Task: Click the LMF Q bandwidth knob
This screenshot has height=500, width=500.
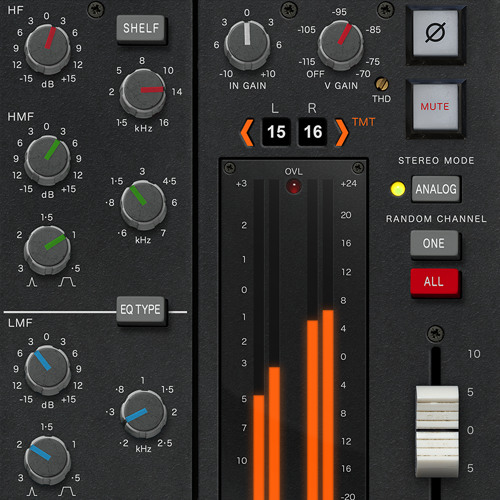Action: (x=48, y=459)
